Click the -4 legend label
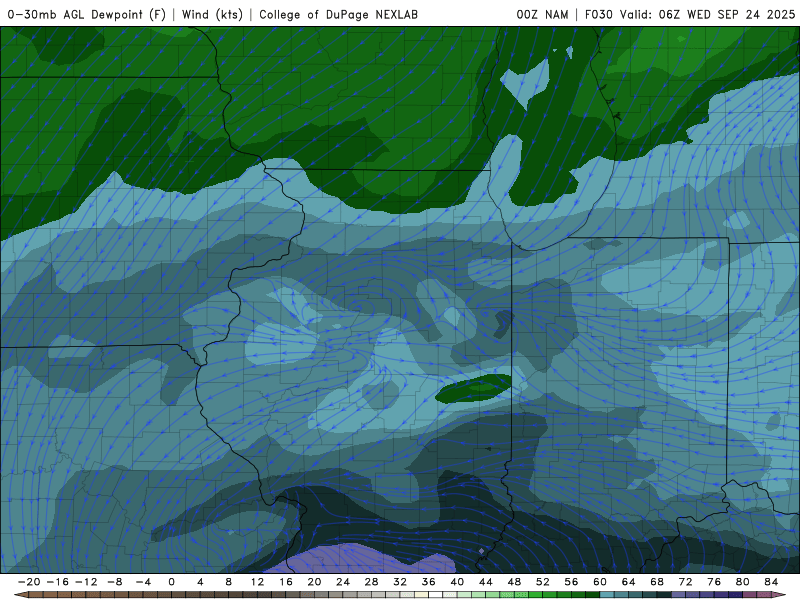The image size is (800, 600). click(143, 582)
